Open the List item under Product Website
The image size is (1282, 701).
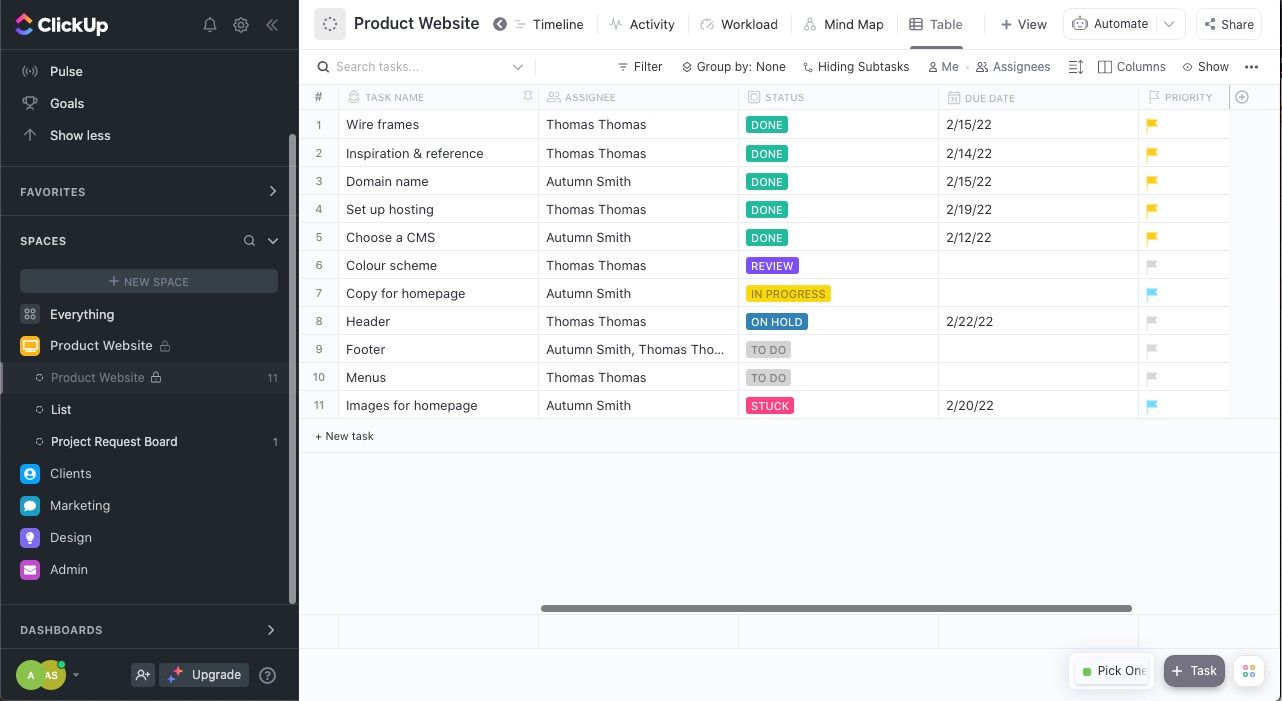click(61, 409)
